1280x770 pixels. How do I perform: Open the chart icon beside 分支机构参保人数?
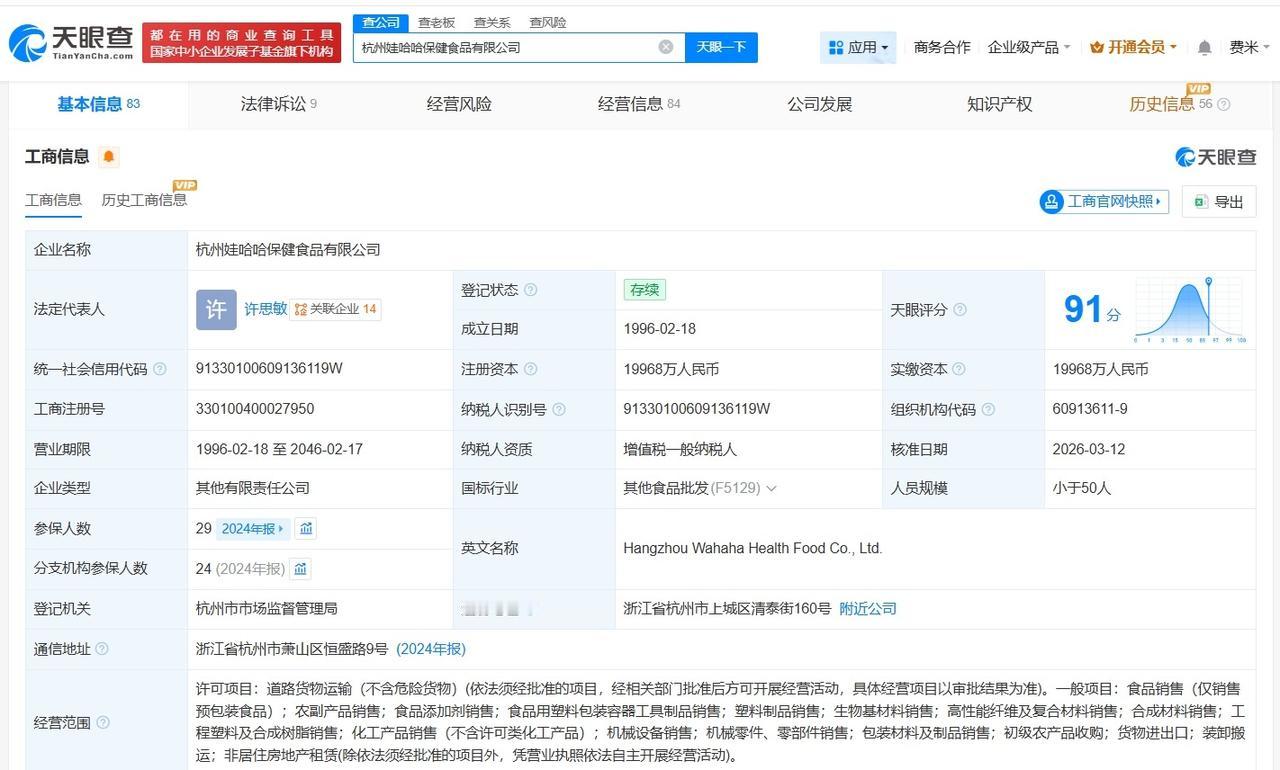click(301, 568)
